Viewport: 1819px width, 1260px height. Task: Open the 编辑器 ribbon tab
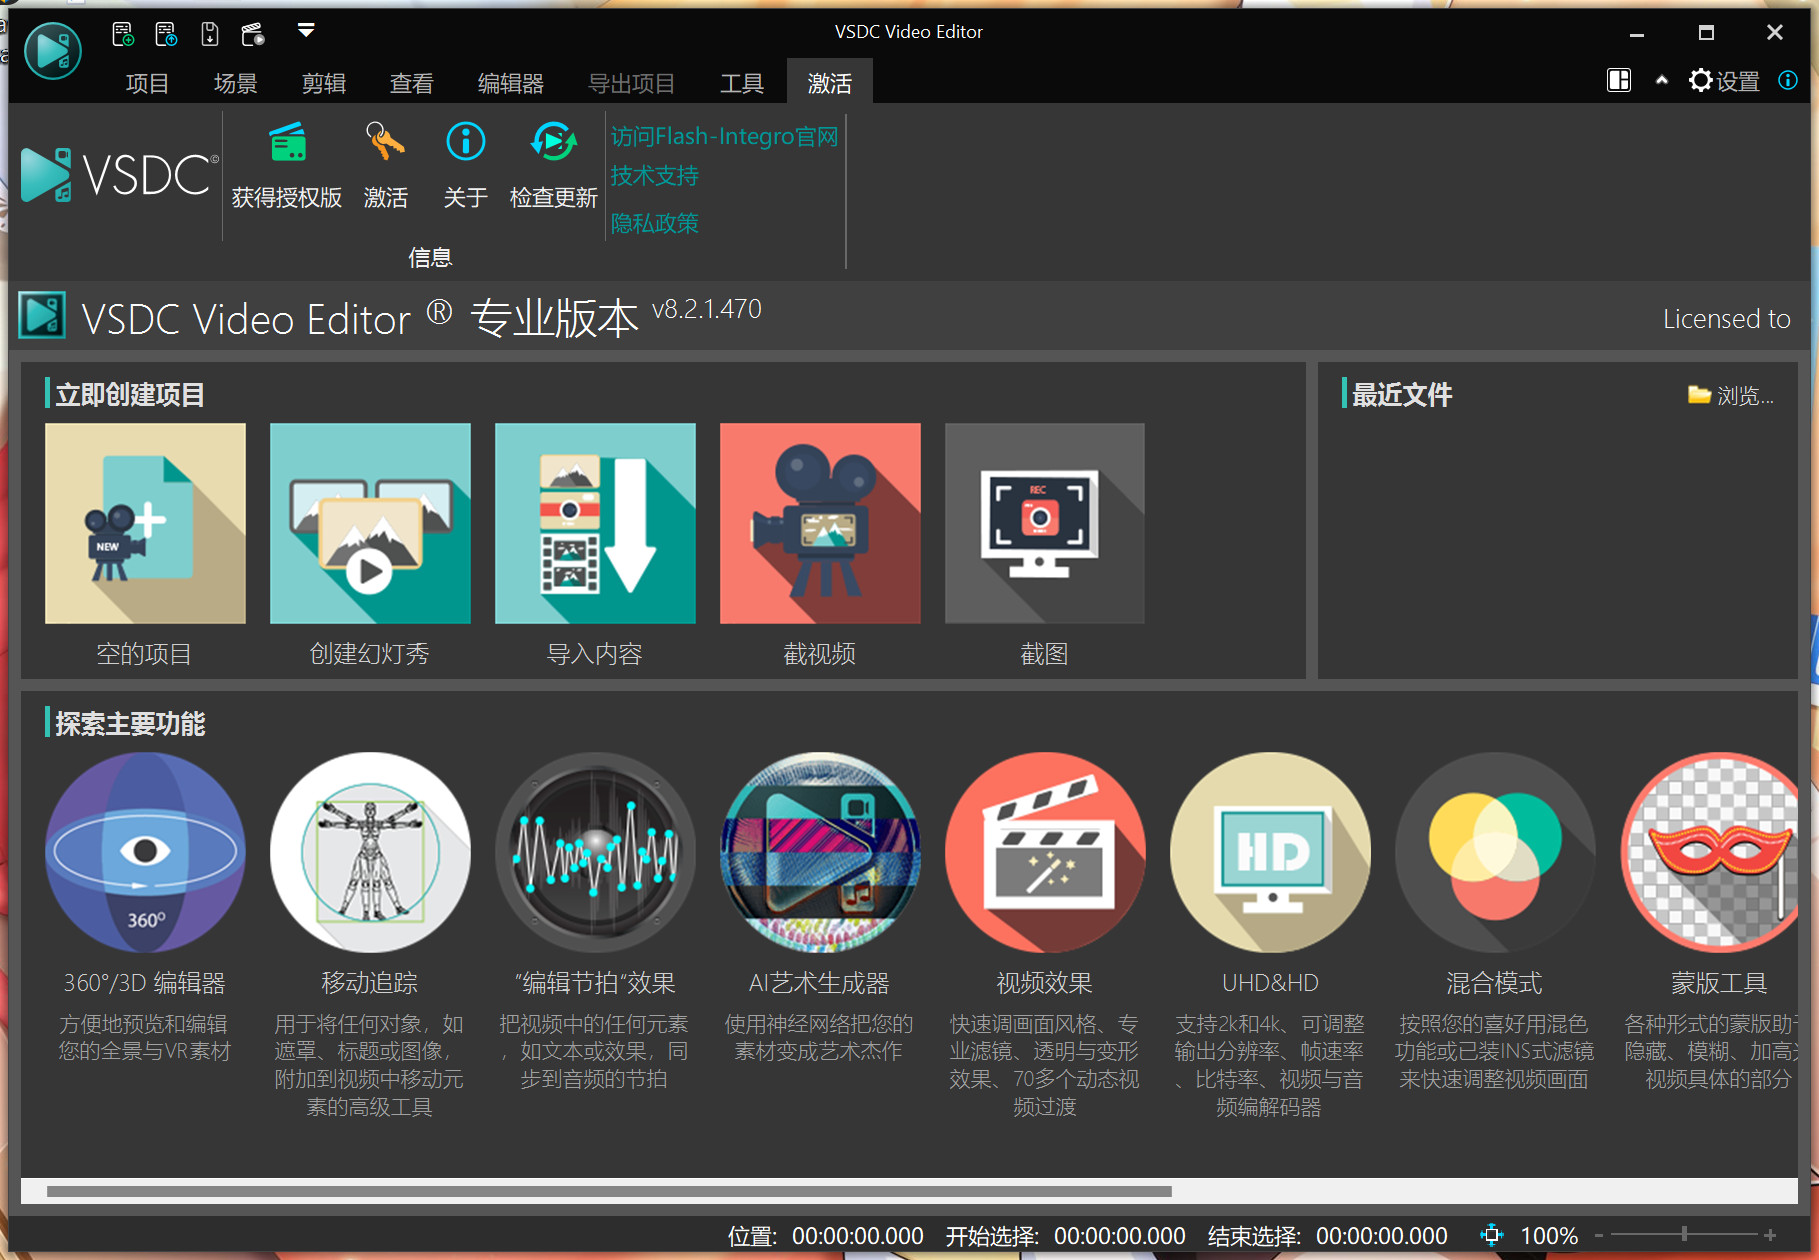[x=510, y=83]
